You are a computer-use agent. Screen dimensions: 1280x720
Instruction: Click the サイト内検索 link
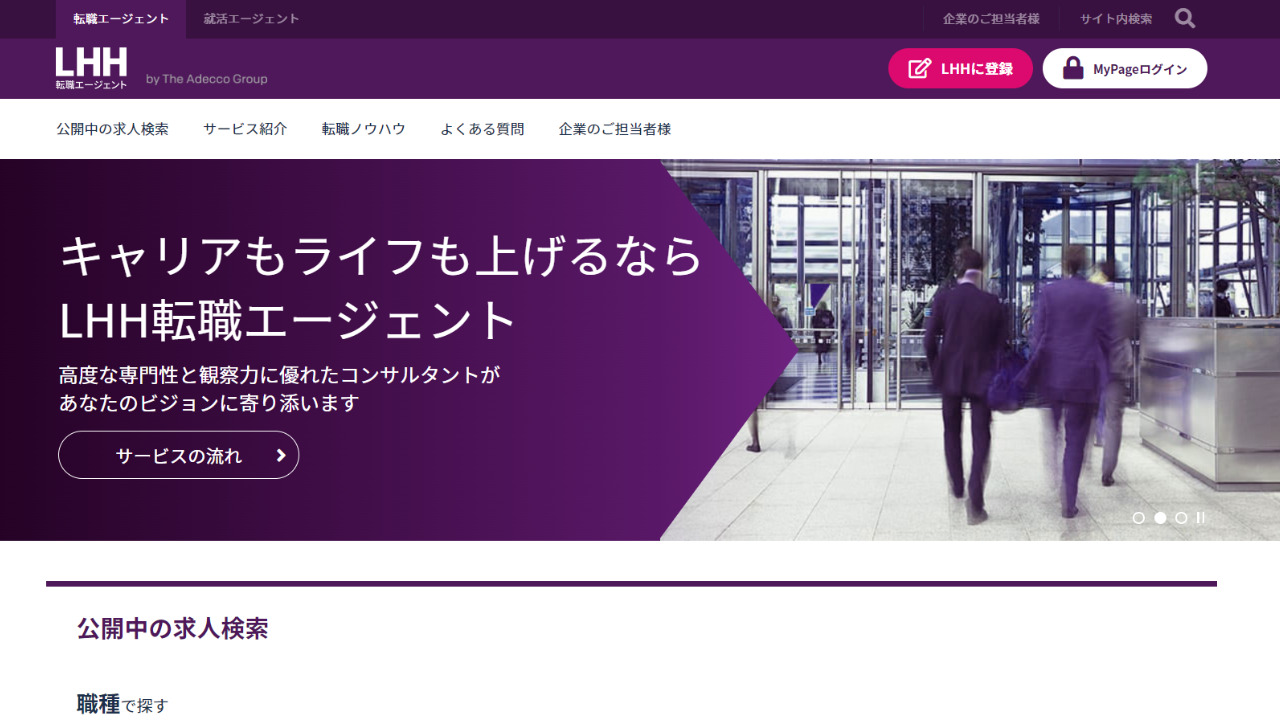click(1115, 19)
